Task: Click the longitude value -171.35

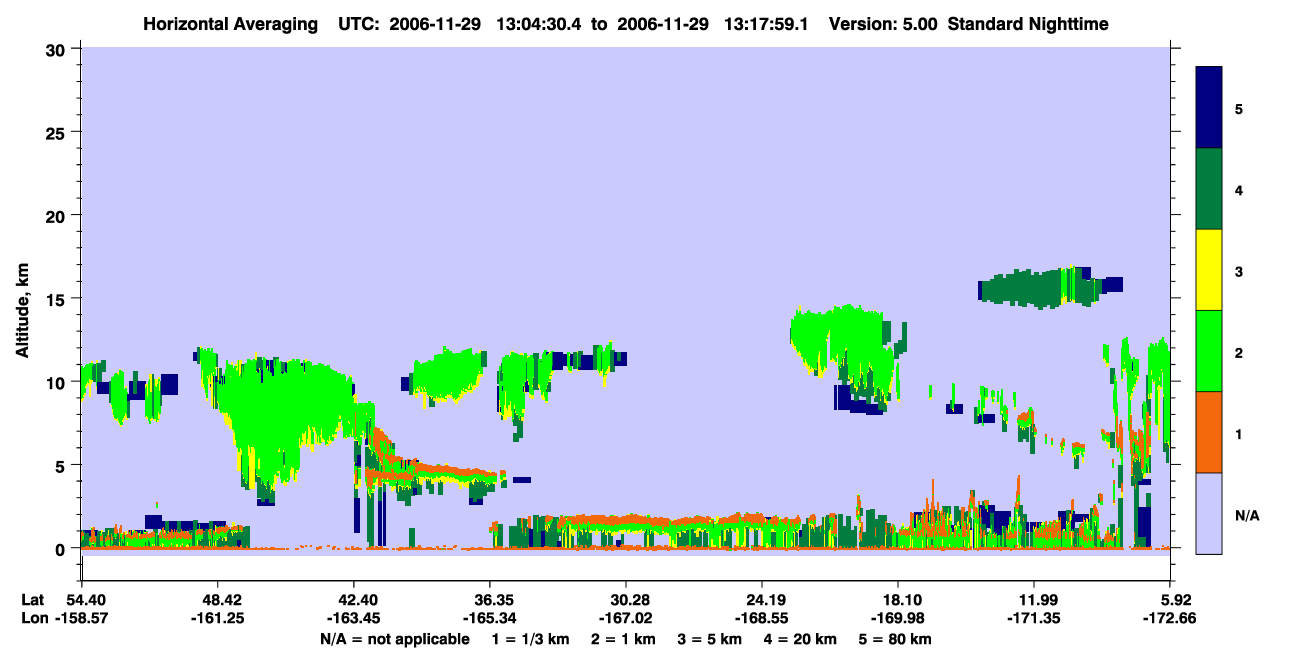Action: point(1034,619)
